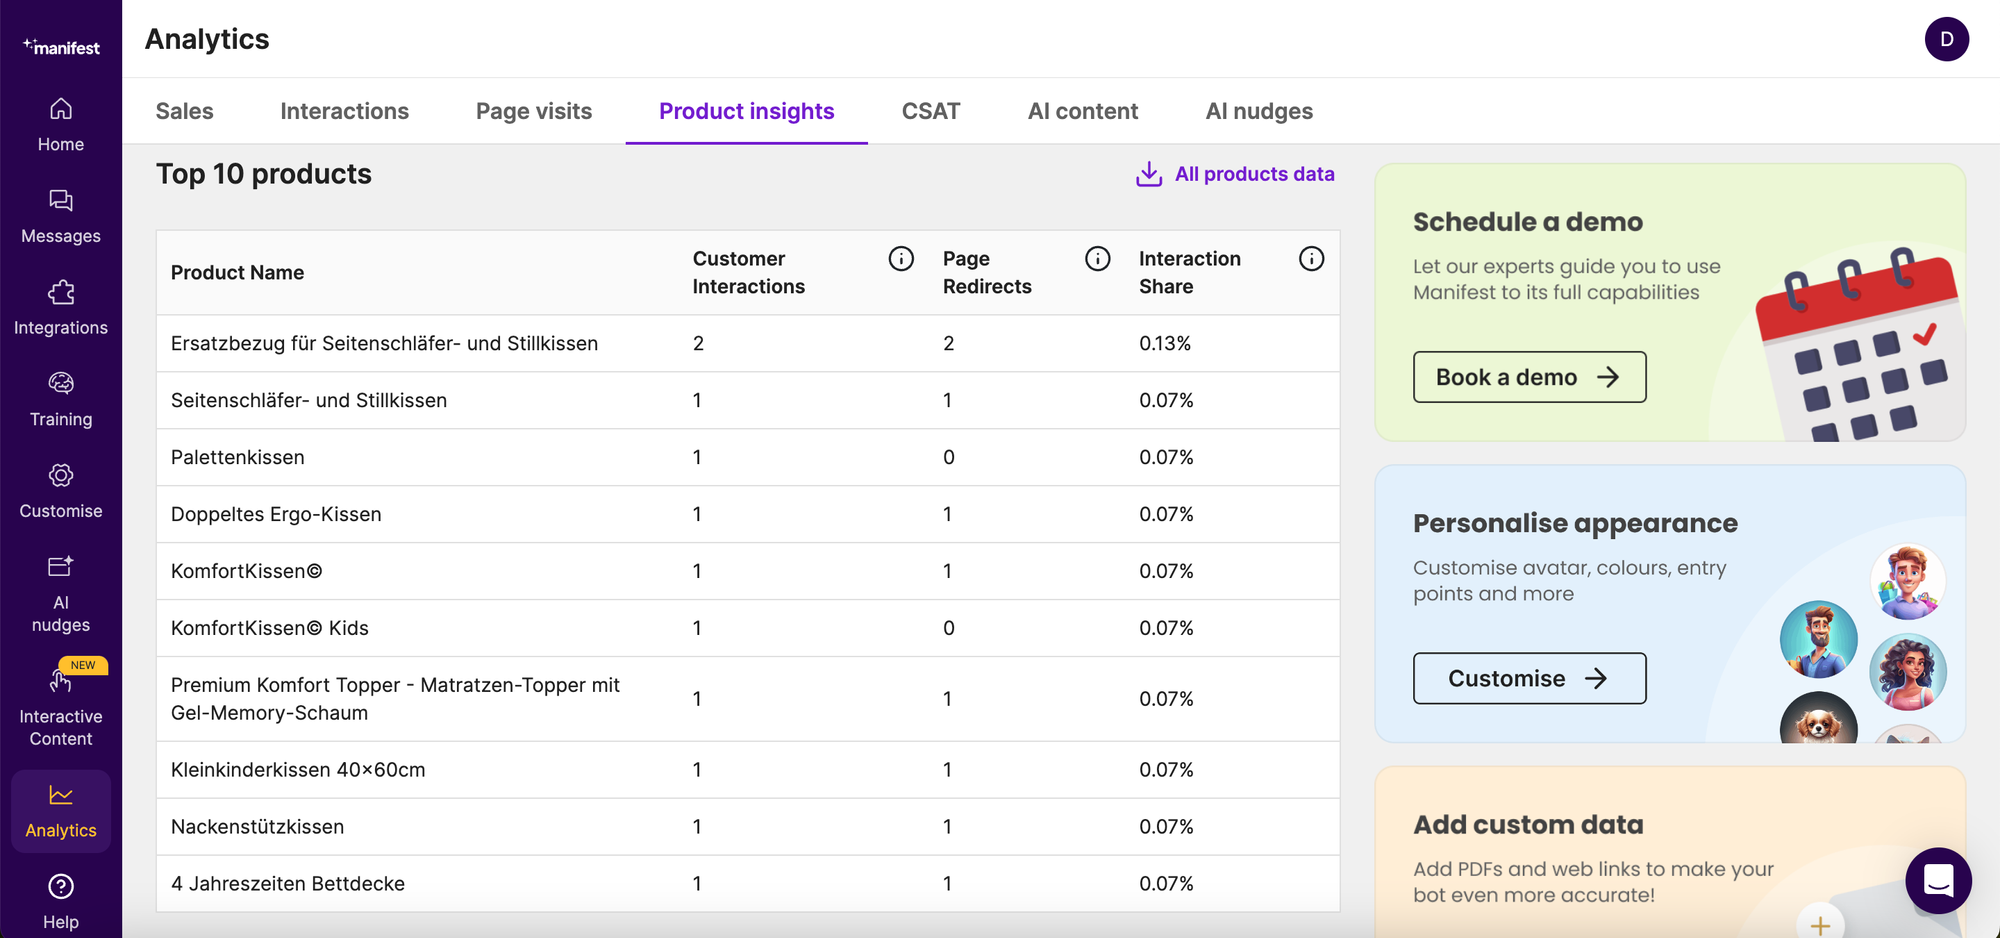Open Home from the sidebar
Viewport: 2000px width, 938px height.
tap(61, 125)
